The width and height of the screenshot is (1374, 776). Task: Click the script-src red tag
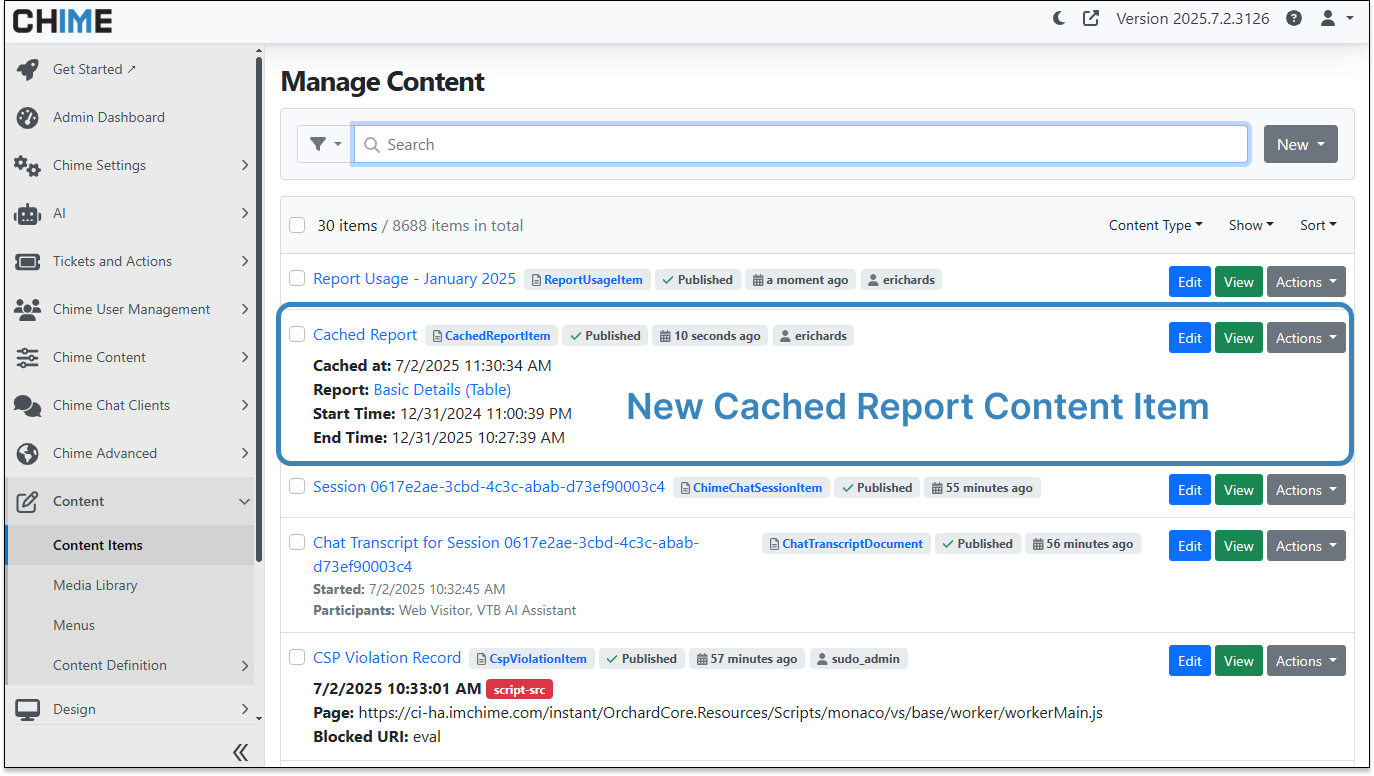coord(519,689)
